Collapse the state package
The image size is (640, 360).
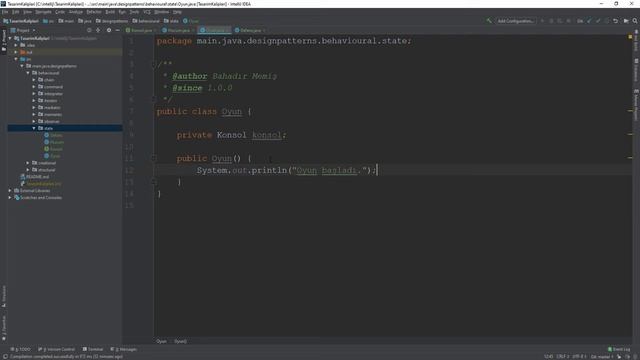[34, 128]
